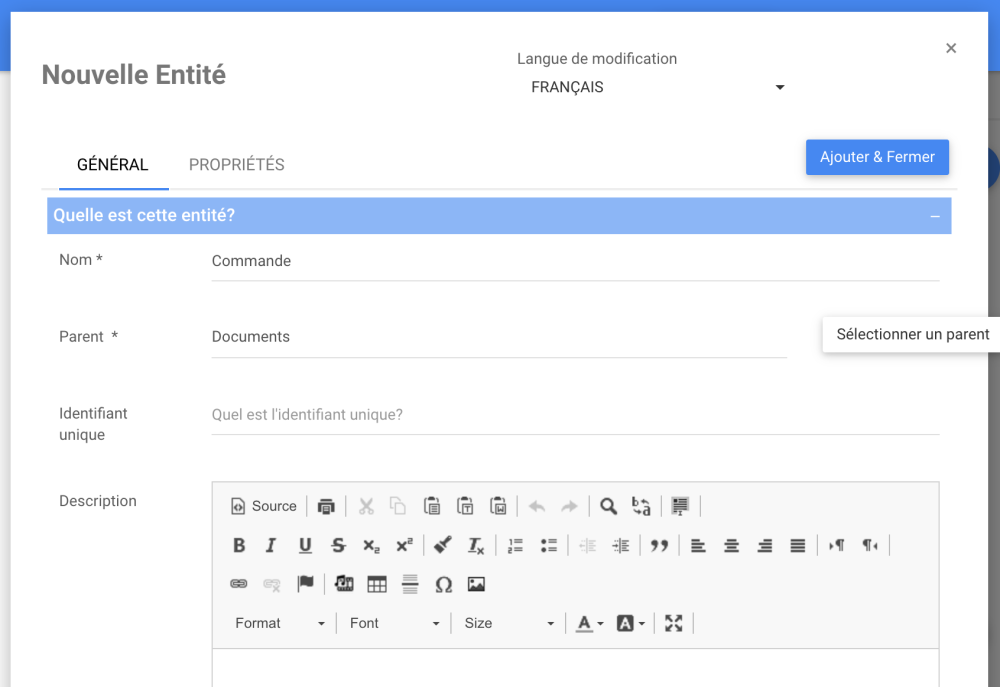Image resolution: width=1000 pixels, height=687 pixels.
Task: Maximize the editor with the fullscreen icon
Action: tap(674, 623)
